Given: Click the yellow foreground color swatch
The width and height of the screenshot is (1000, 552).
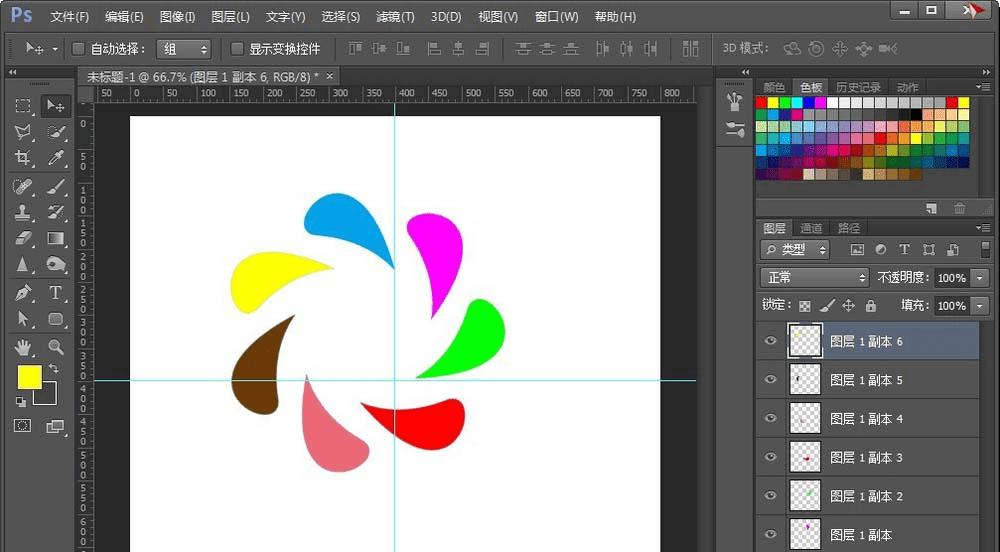Looking at the screenshot, I should tap(29, 376).
